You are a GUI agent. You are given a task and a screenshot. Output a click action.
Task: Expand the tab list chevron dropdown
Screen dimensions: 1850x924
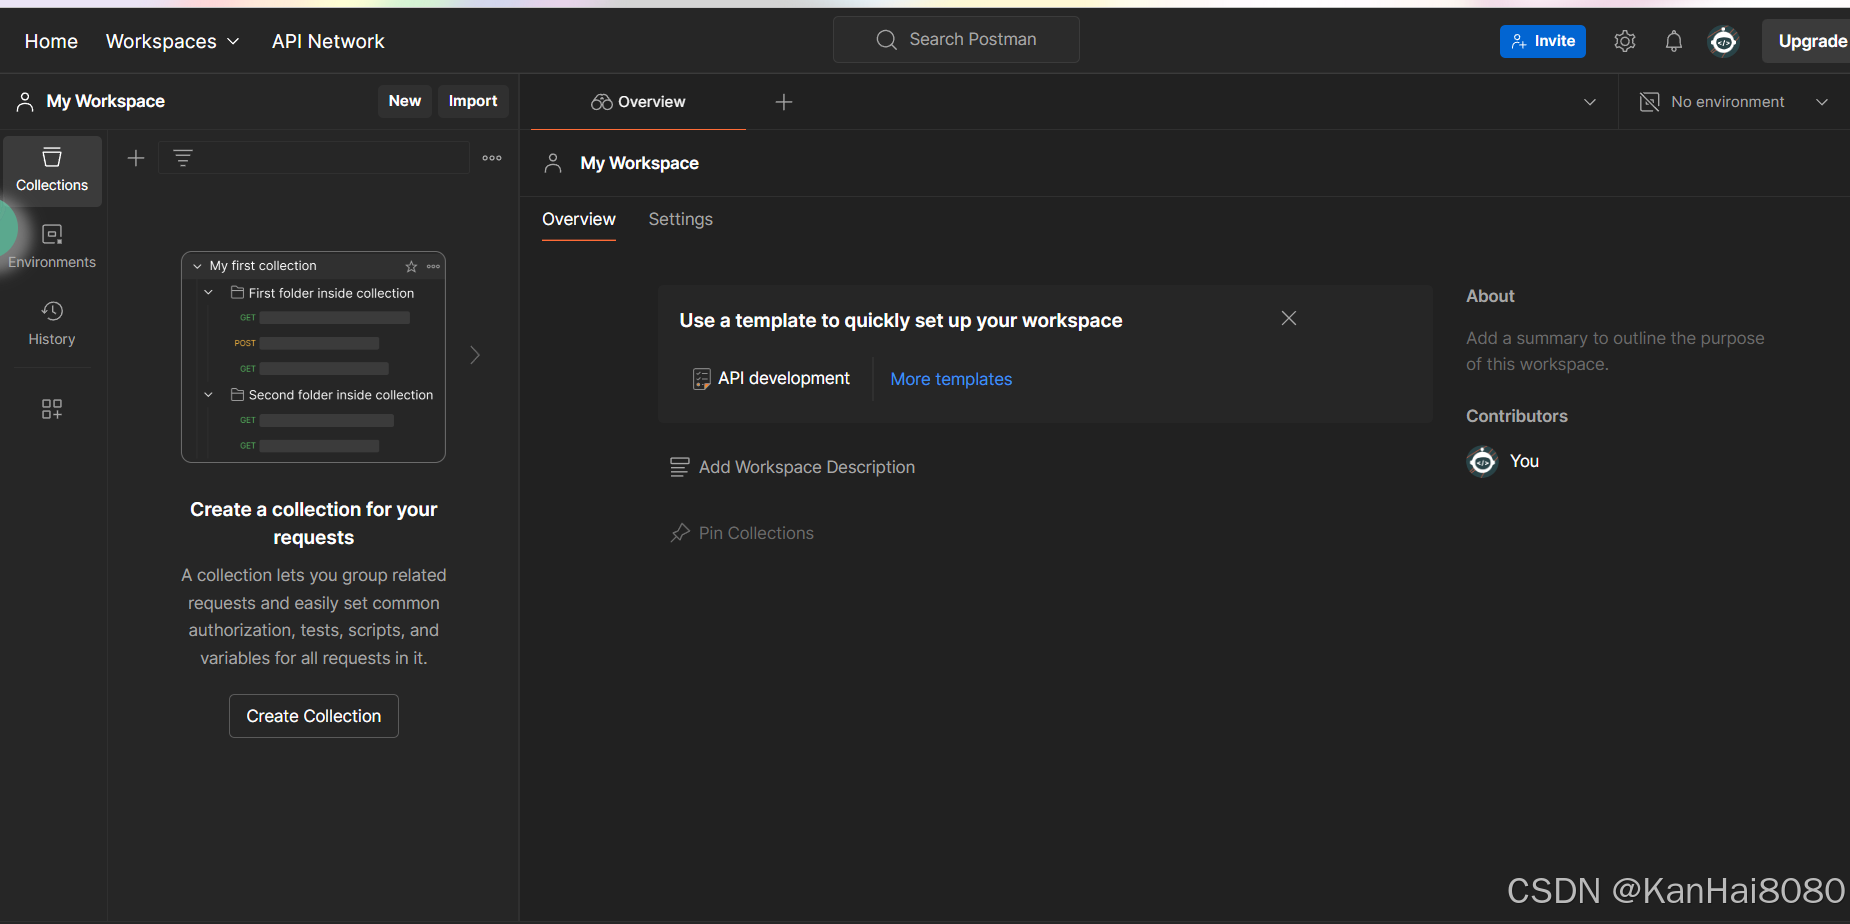click(x=1590, y=102)
